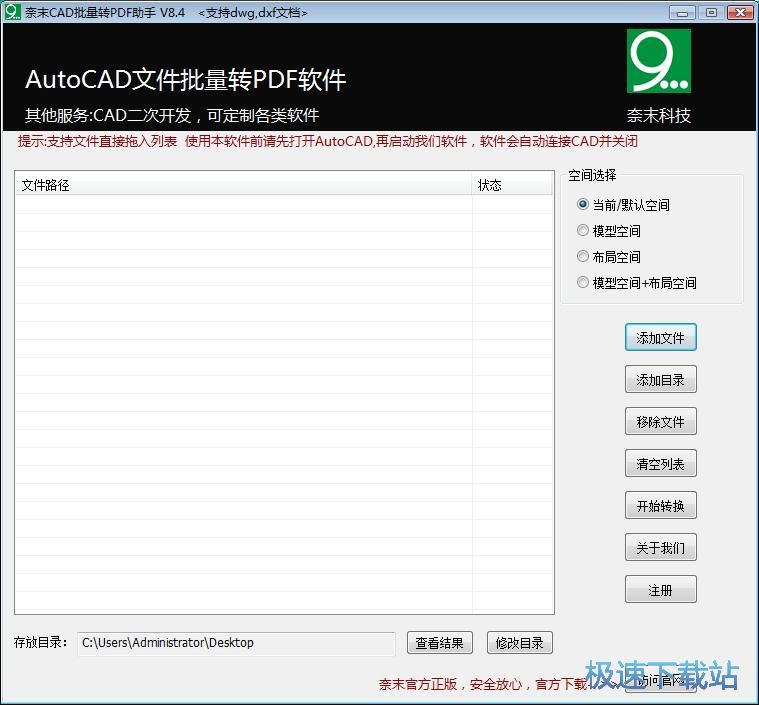This screenshot has height=705, width=759.
Task: Click the green 奈末科技 logo
Action: pos(658,61)
